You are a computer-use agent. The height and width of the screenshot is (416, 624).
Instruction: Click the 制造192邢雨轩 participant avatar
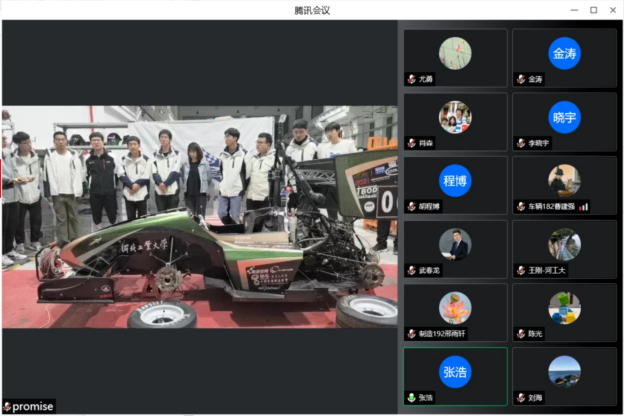tap(455, 308)
